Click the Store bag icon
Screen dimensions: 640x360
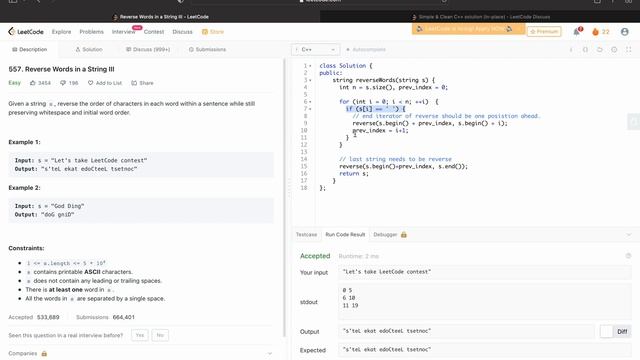pos(205,31)
